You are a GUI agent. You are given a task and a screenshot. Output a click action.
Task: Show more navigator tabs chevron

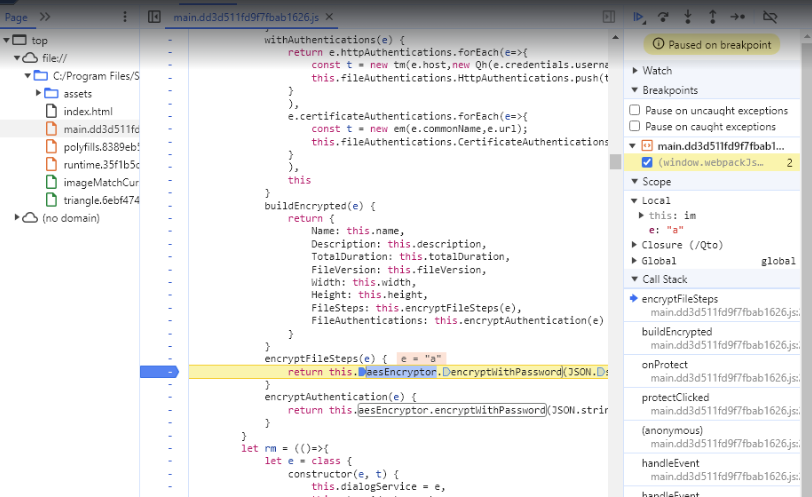pos(45,17)
